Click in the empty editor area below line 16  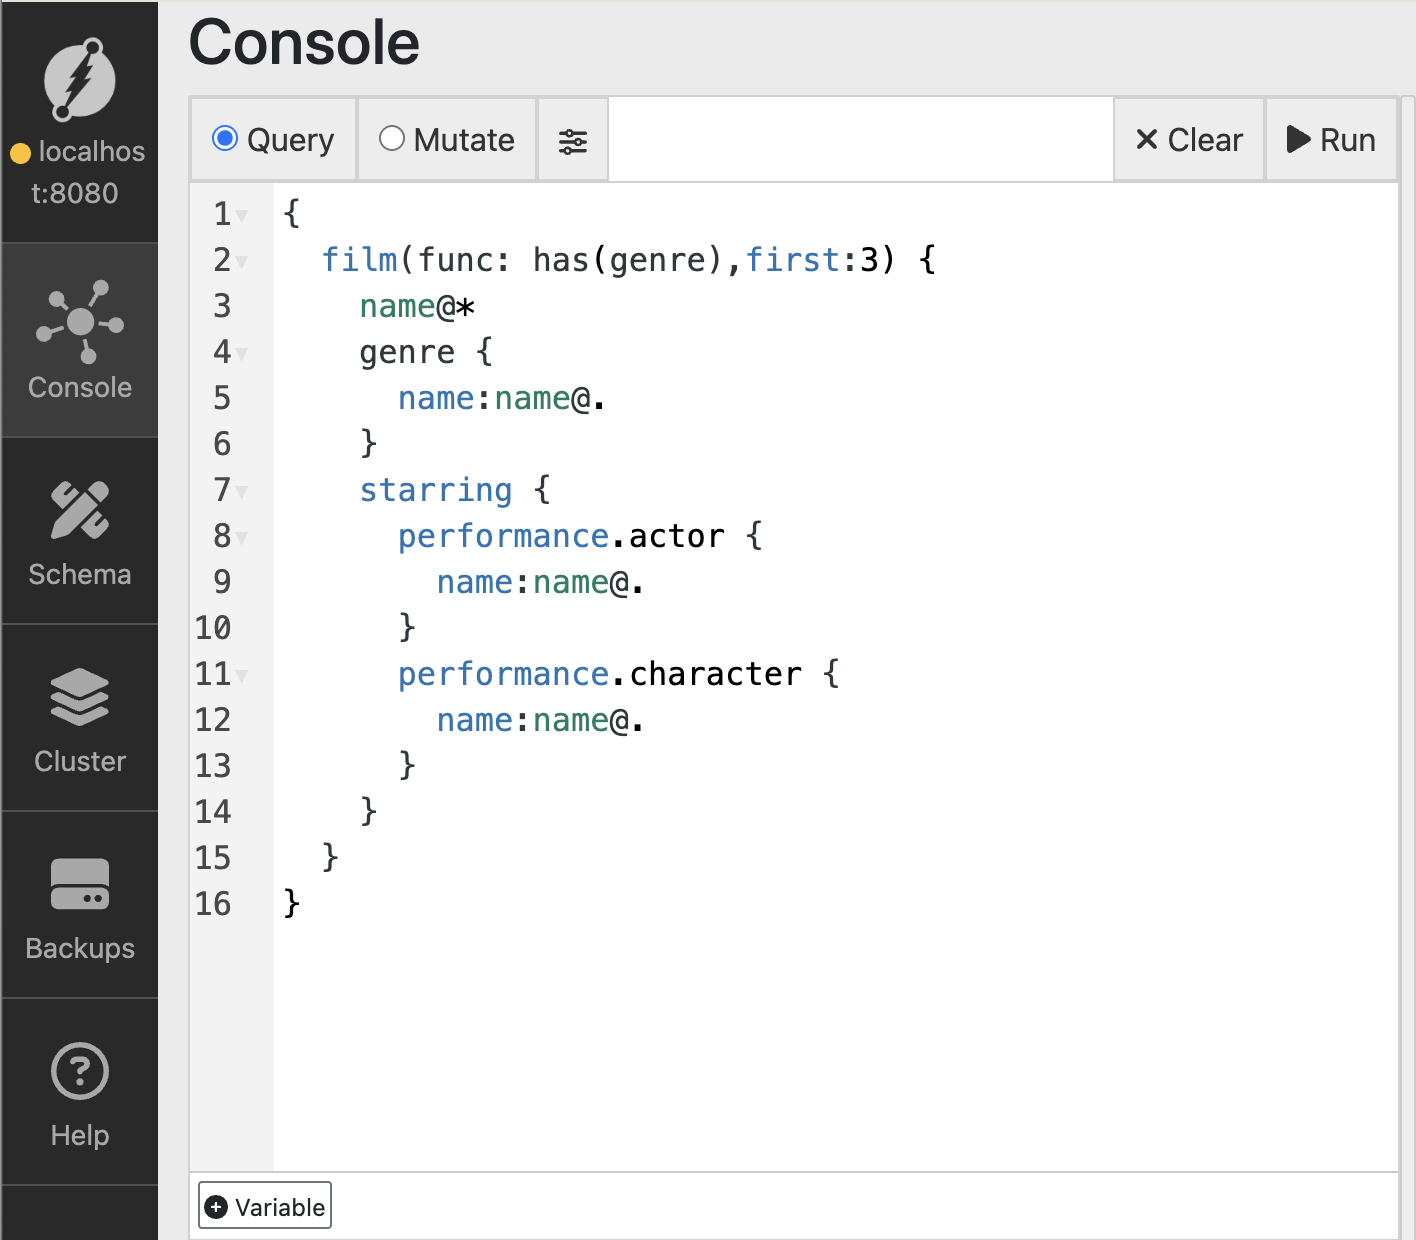click(800, 1040)
